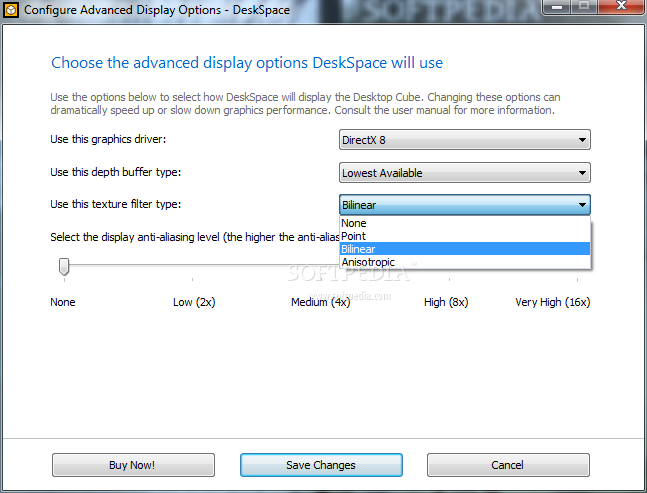Click the Very High (16x) label
This screenshot has width=647, height=493.
tap(553, 302)
